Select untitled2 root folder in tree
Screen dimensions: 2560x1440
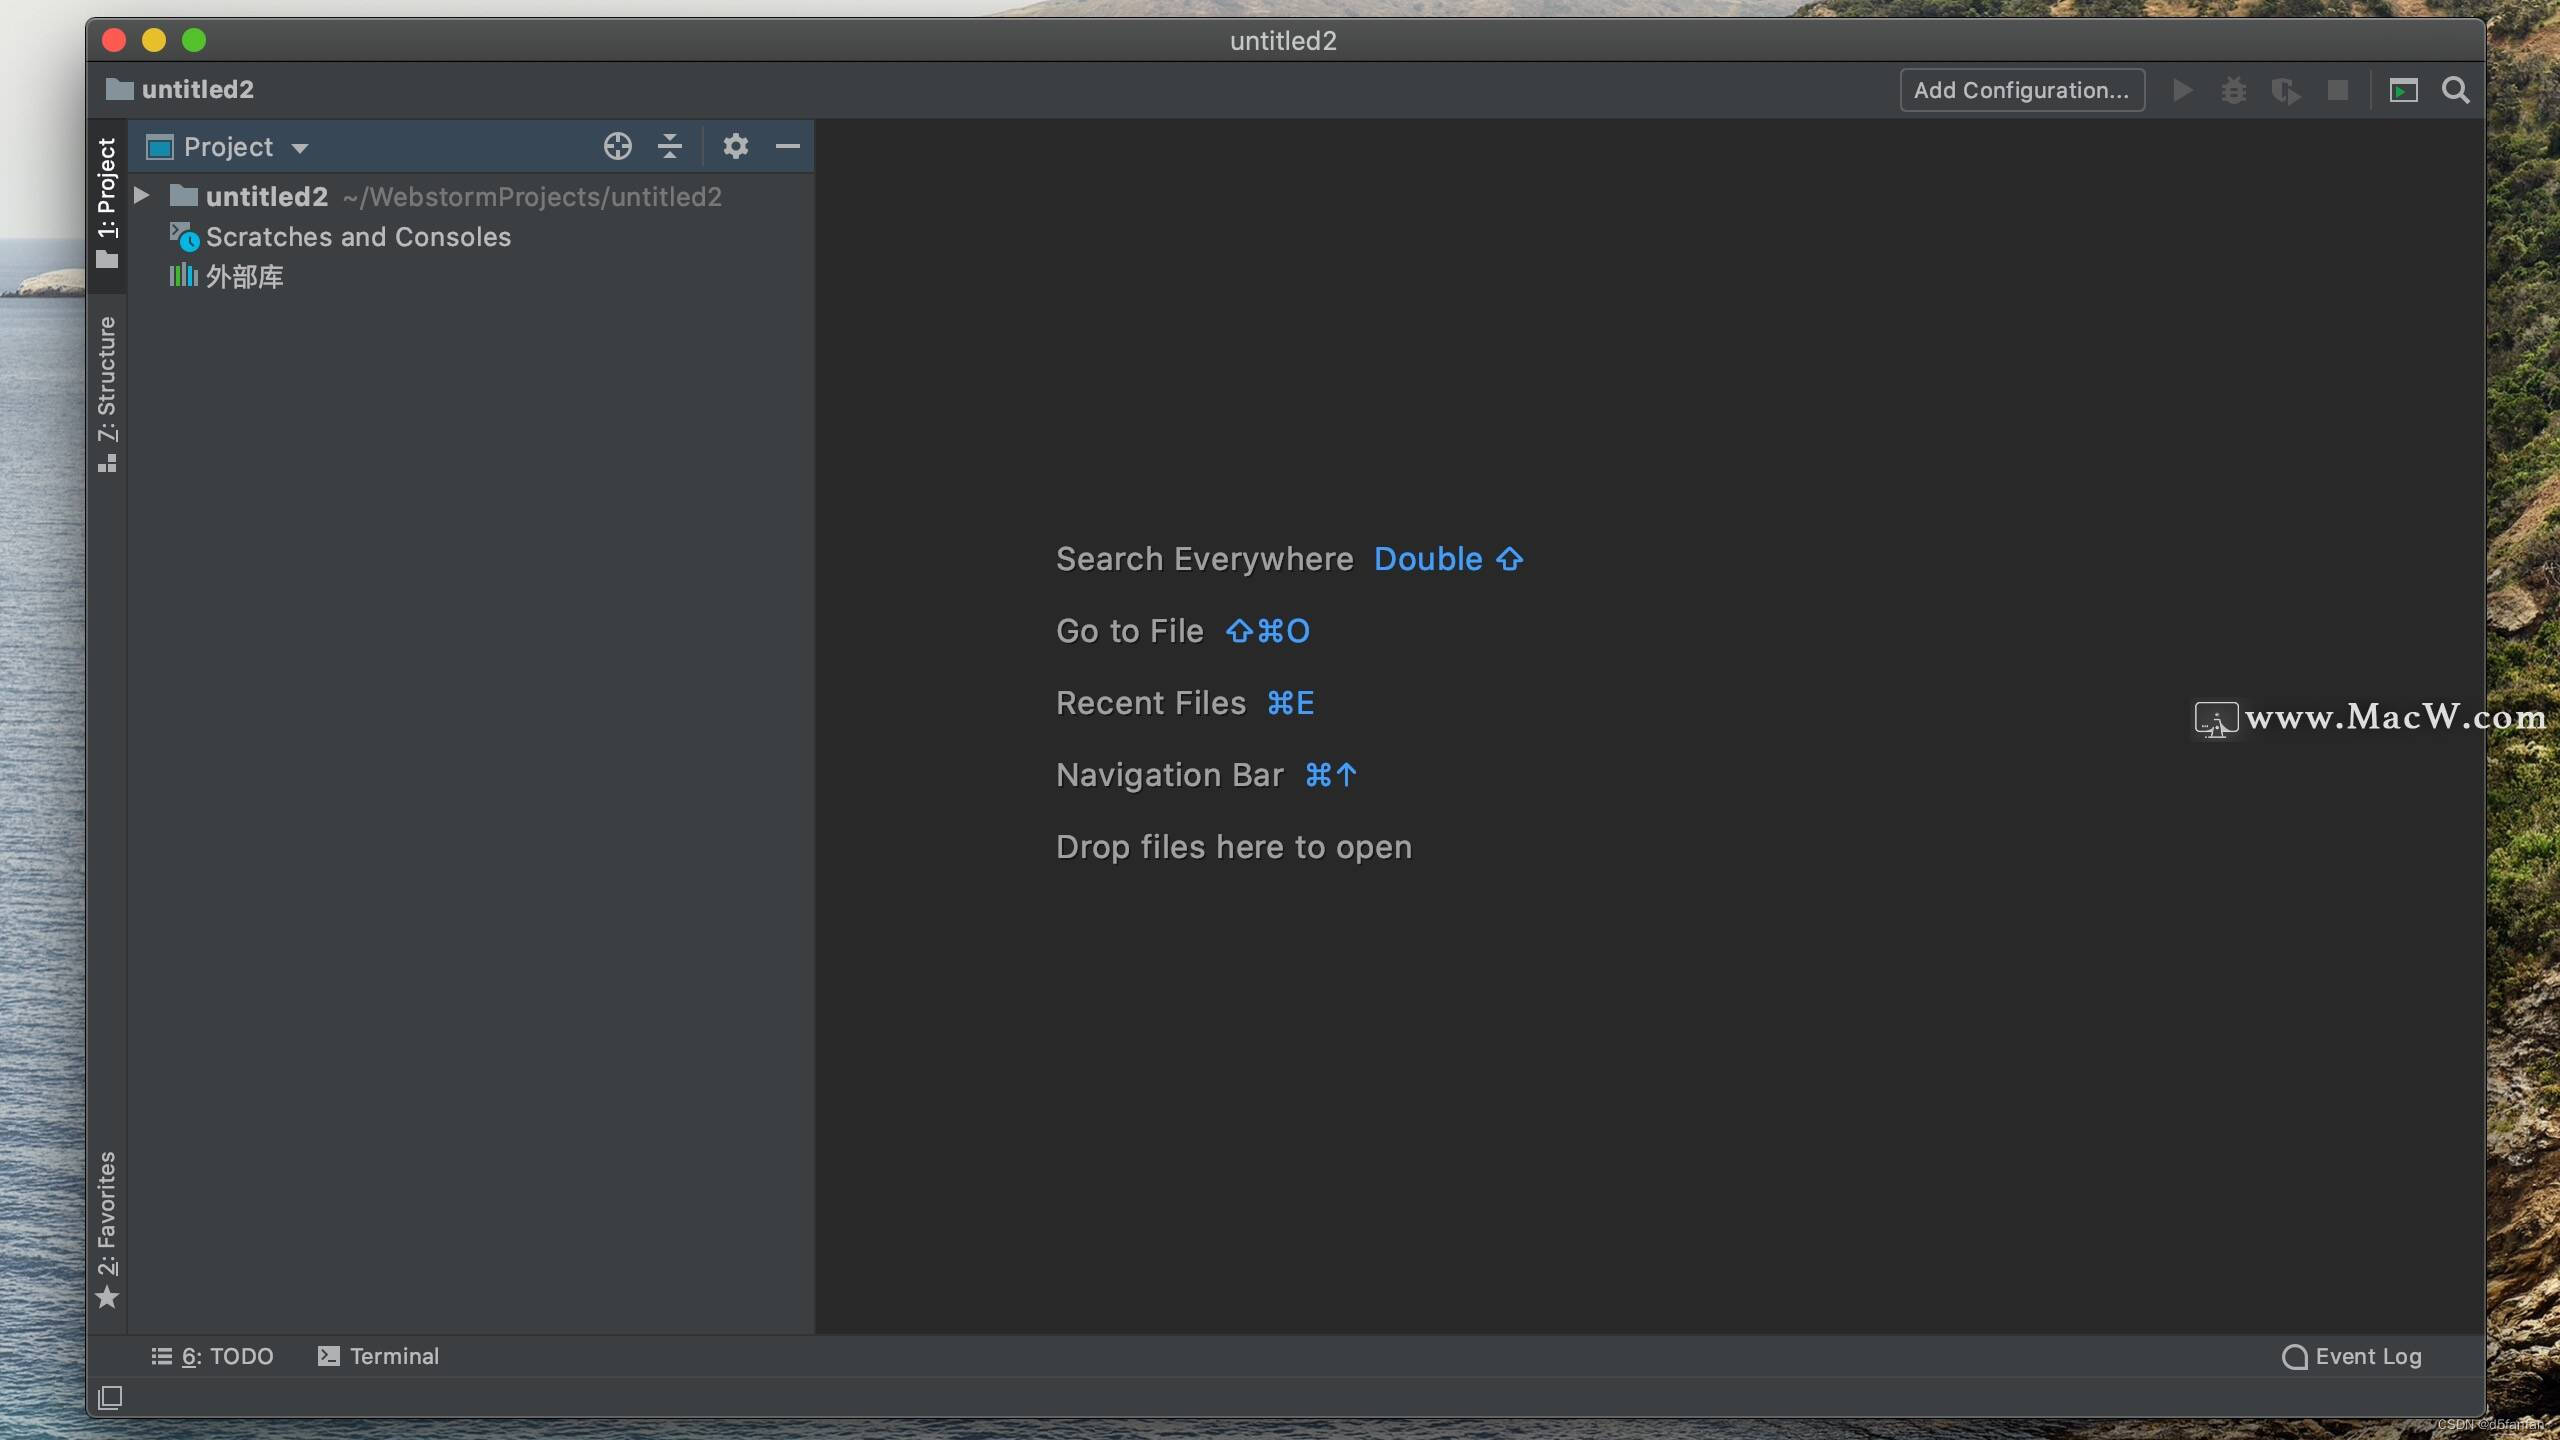[x=267, y=197]
